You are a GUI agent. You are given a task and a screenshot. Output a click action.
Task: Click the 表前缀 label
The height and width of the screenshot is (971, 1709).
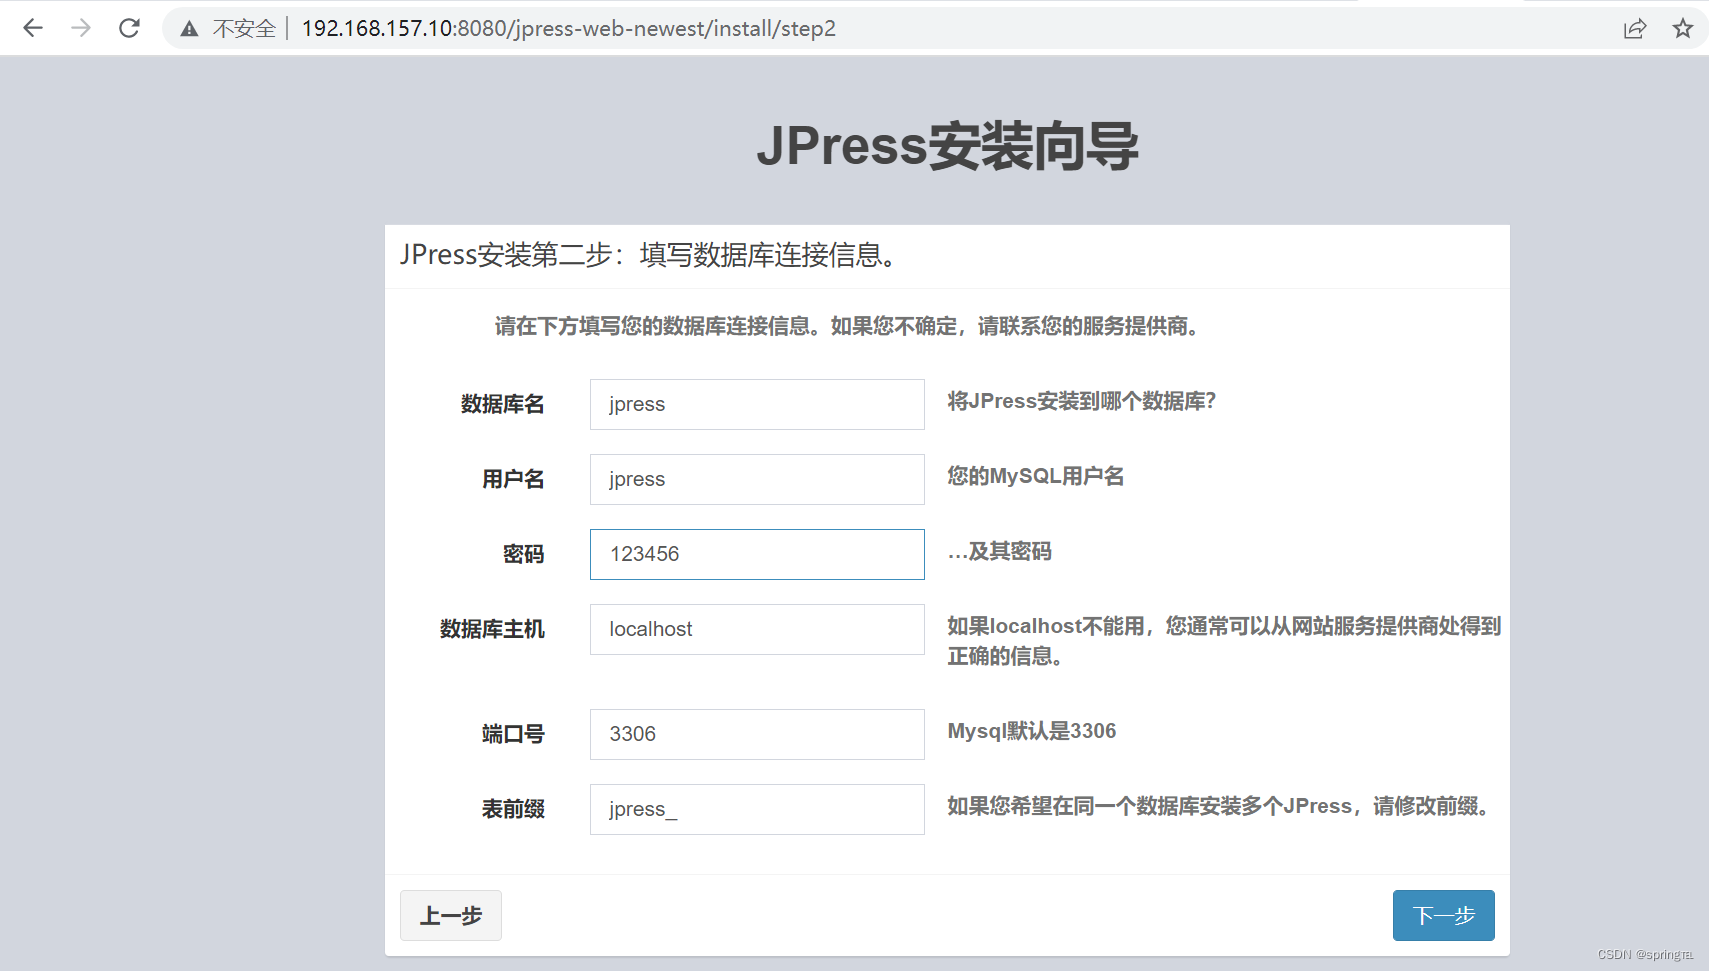(513, 809)
